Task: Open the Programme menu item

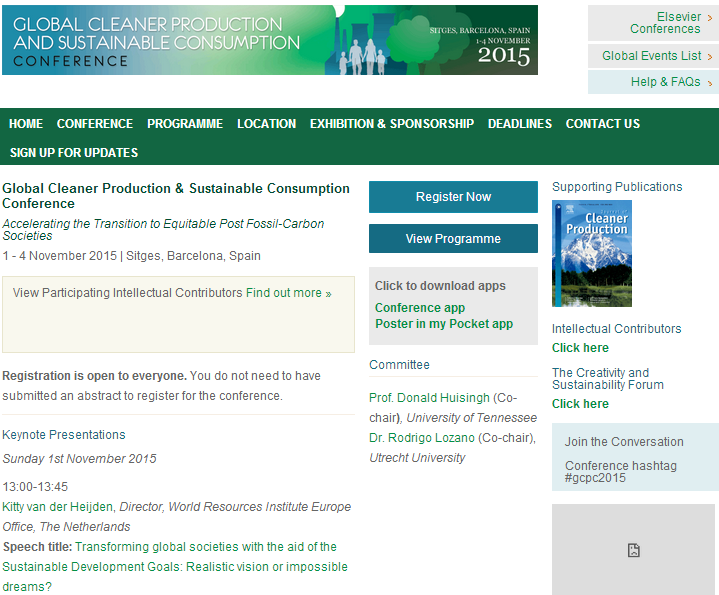Action: (x=185, y=124)
